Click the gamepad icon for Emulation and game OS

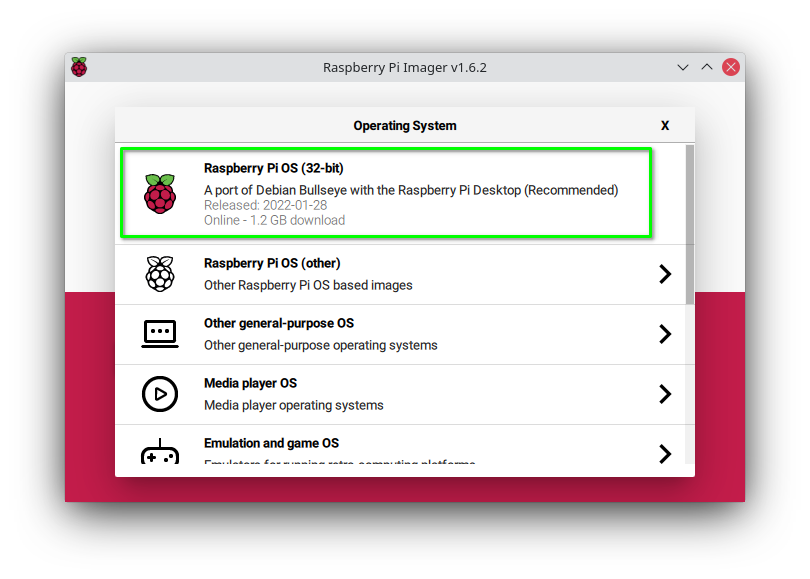coord(160,451)
